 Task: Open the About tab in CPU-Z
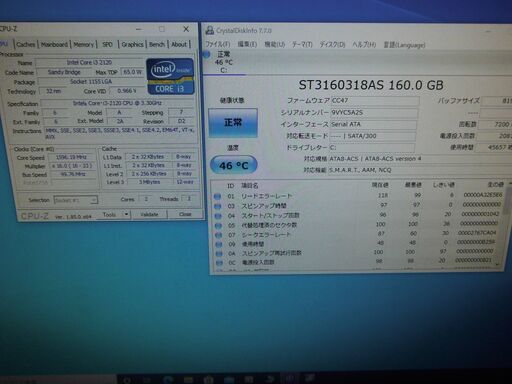(179, 44)
